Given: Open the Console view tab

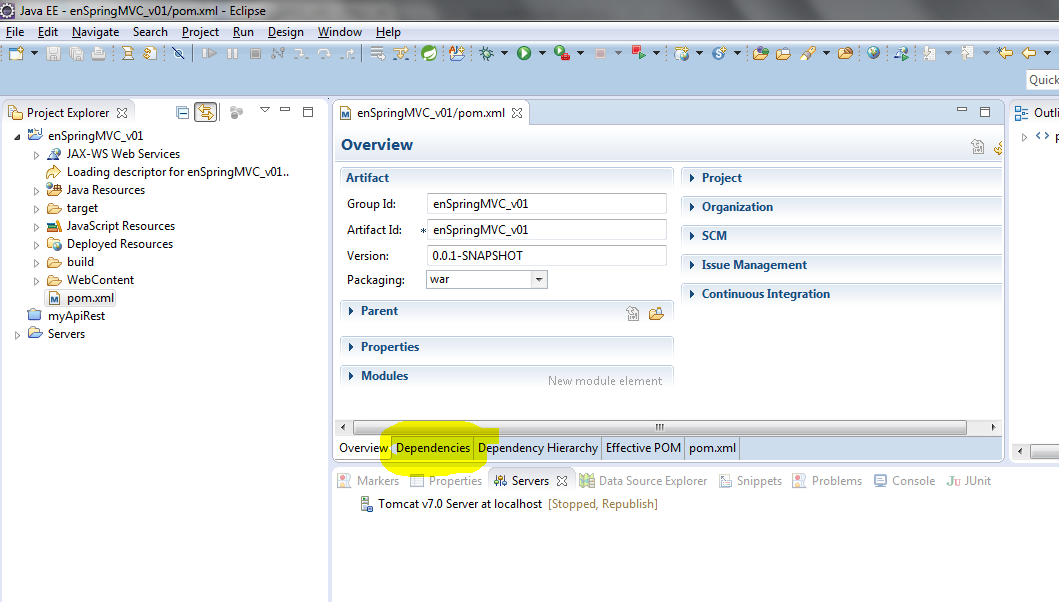Looking at the screenshot, I should click(904, 480).
